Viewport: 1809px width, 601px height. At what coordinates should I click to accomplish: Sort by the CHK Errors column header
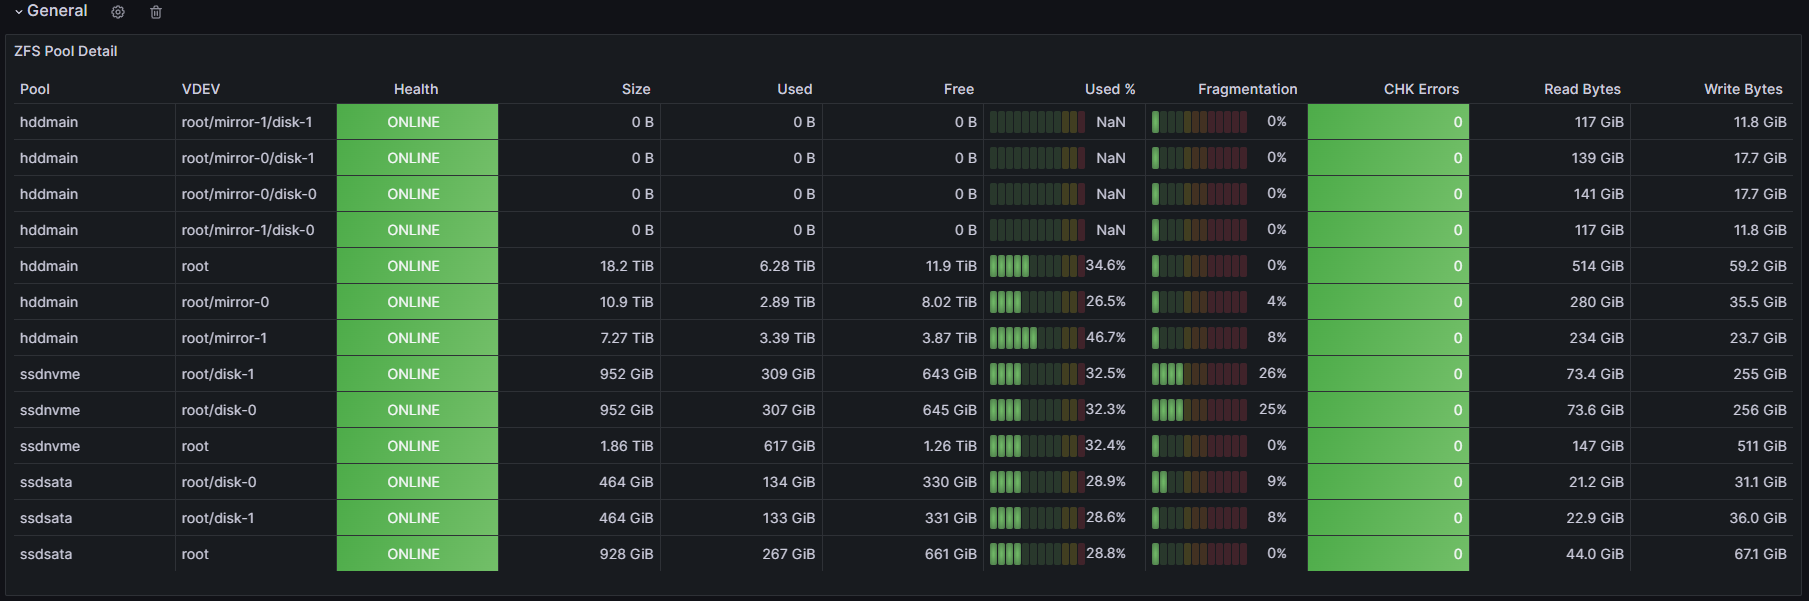point(1421,89)
